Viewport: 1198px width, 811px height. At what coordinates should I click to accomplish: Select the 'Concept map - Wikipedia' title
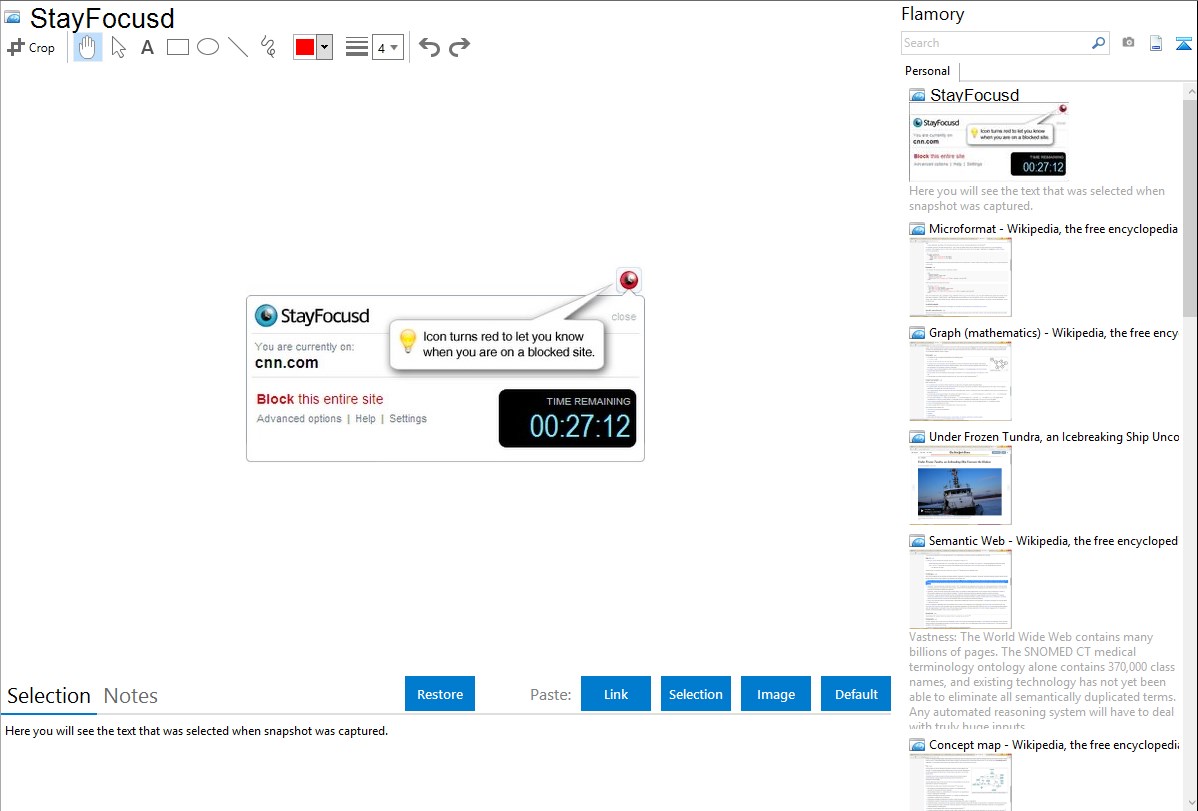click(x=1053, y=744)
